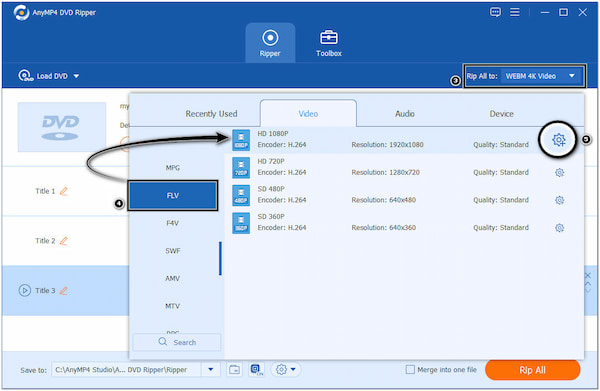Viewport: 600px width, 391px height.
Task: Choose FLV in the format list
Action: [173, 196]
